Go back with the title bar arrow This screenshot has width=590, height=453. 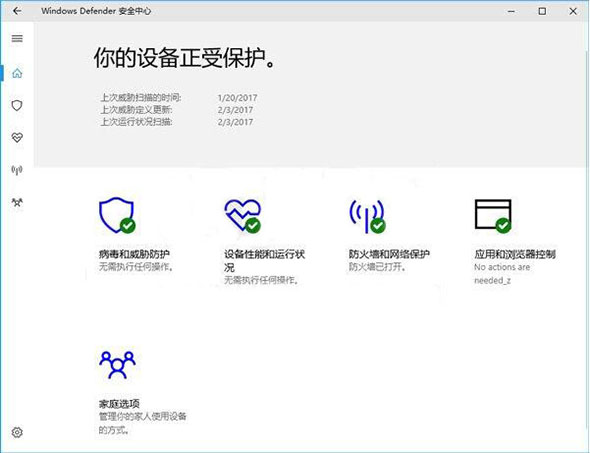17,11
